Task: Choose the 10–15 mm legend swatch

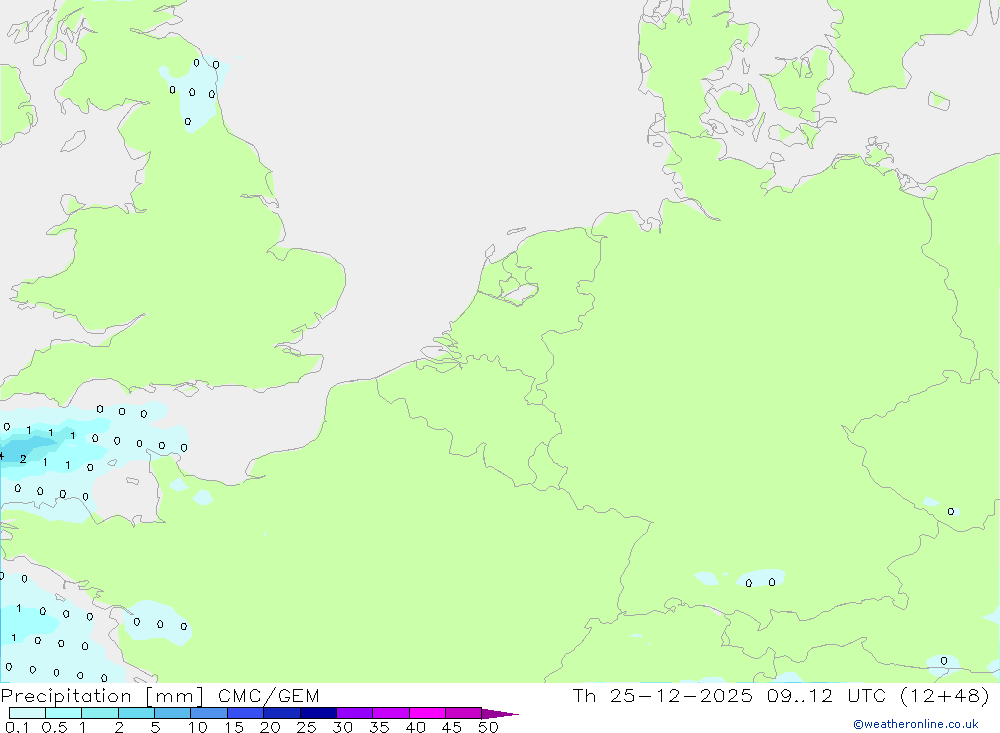Action: (209, 713)
